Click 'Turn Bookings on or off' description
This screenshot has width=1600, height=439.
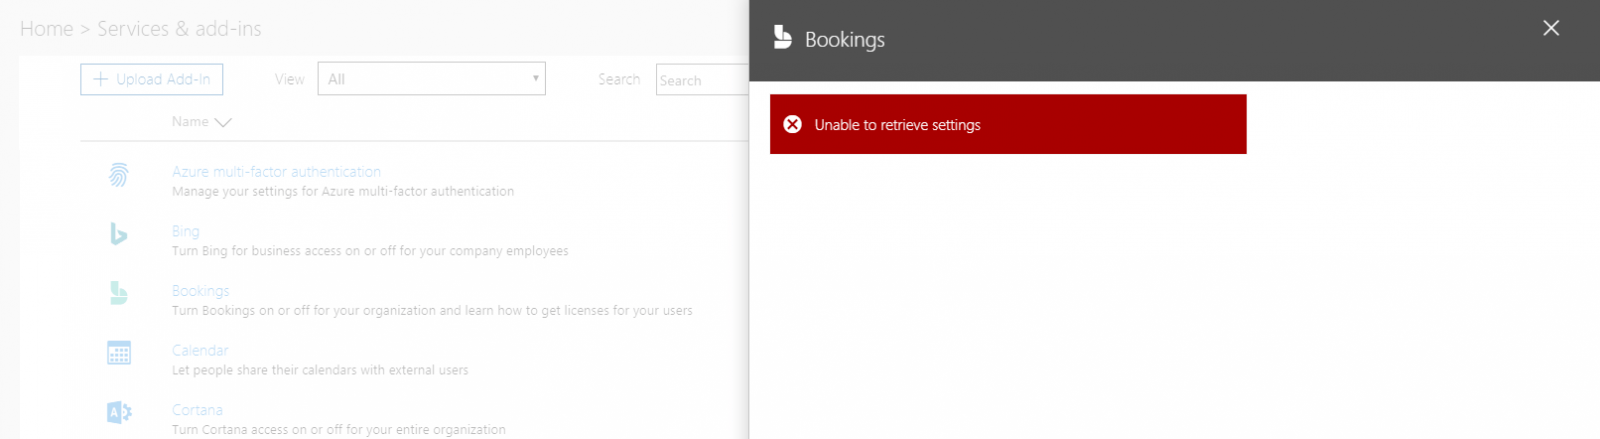tap(432, 311)
